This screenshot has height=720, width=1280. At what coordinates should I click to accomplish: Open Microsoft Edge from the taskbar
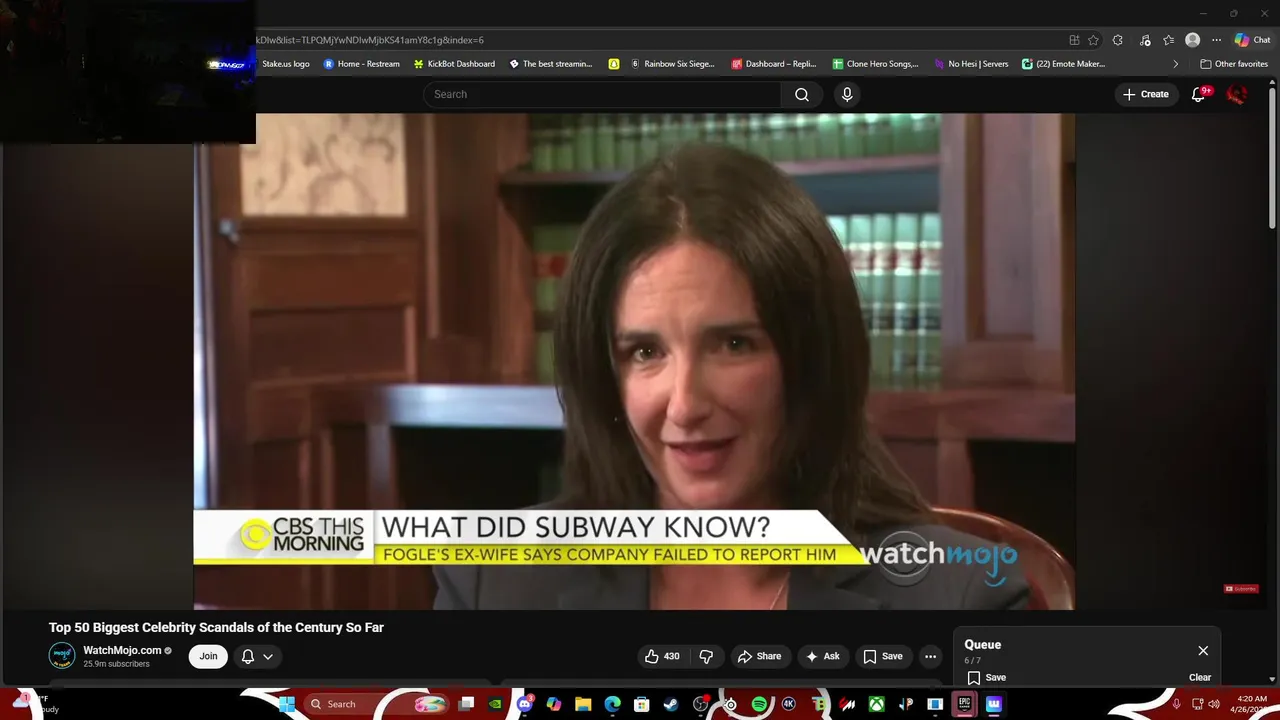pyautogui.click(x=612, y=704)
